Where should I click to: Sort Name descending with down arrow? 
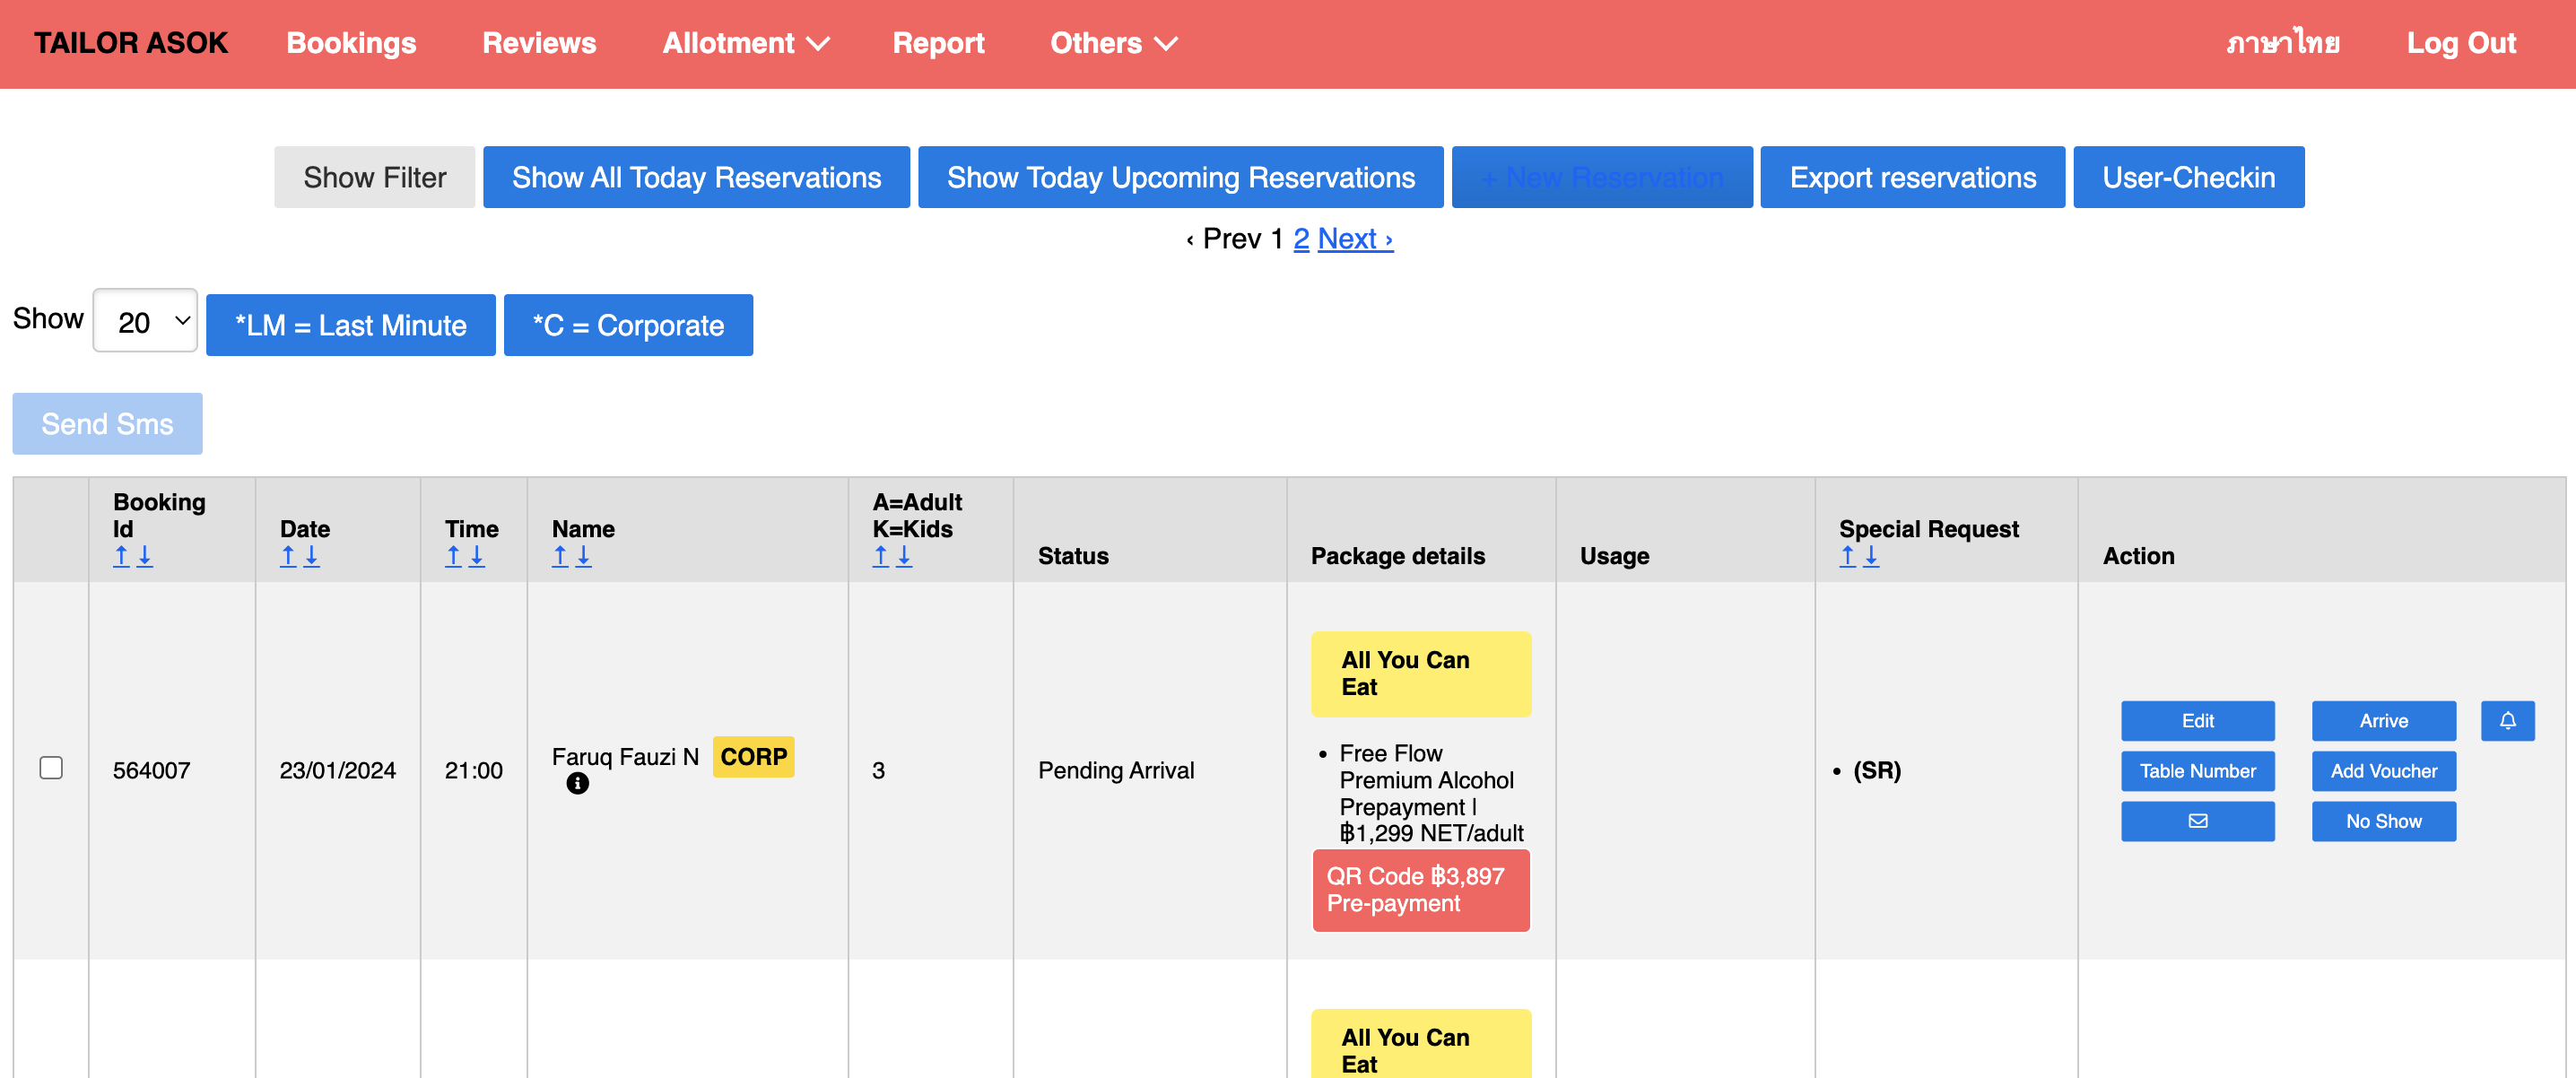tap(583, 556)
